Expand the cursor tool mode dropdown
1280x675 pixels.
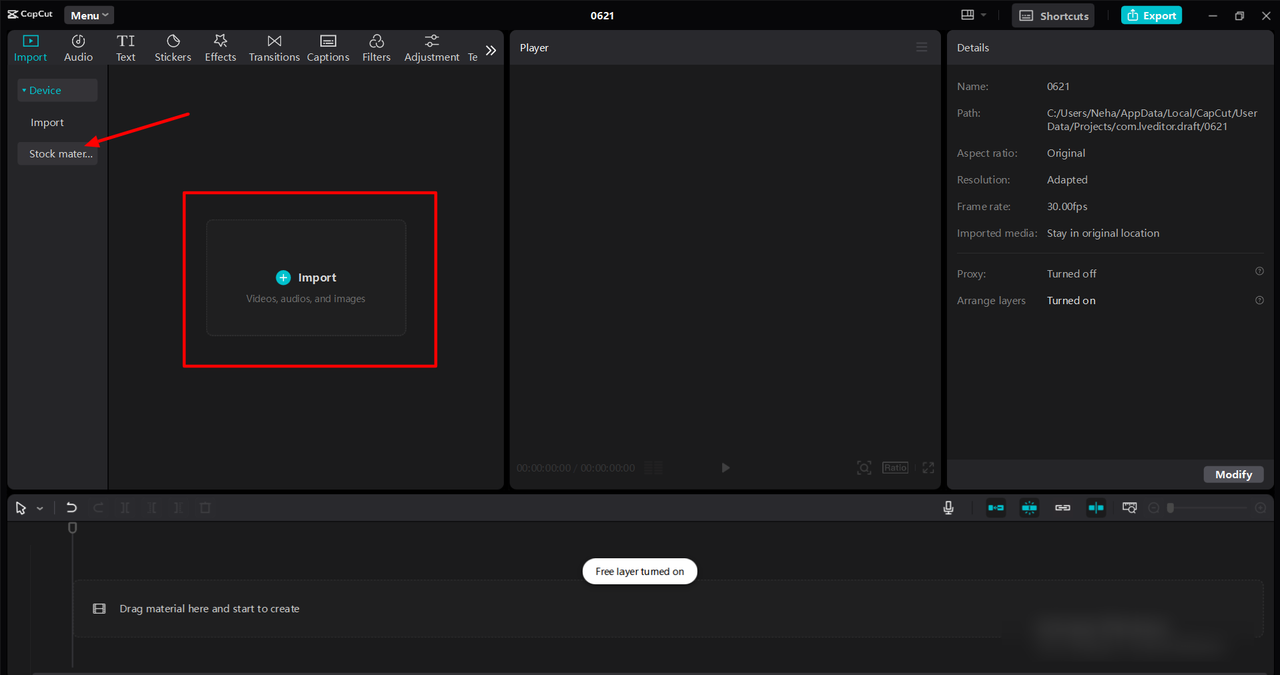tap(40, 508)
